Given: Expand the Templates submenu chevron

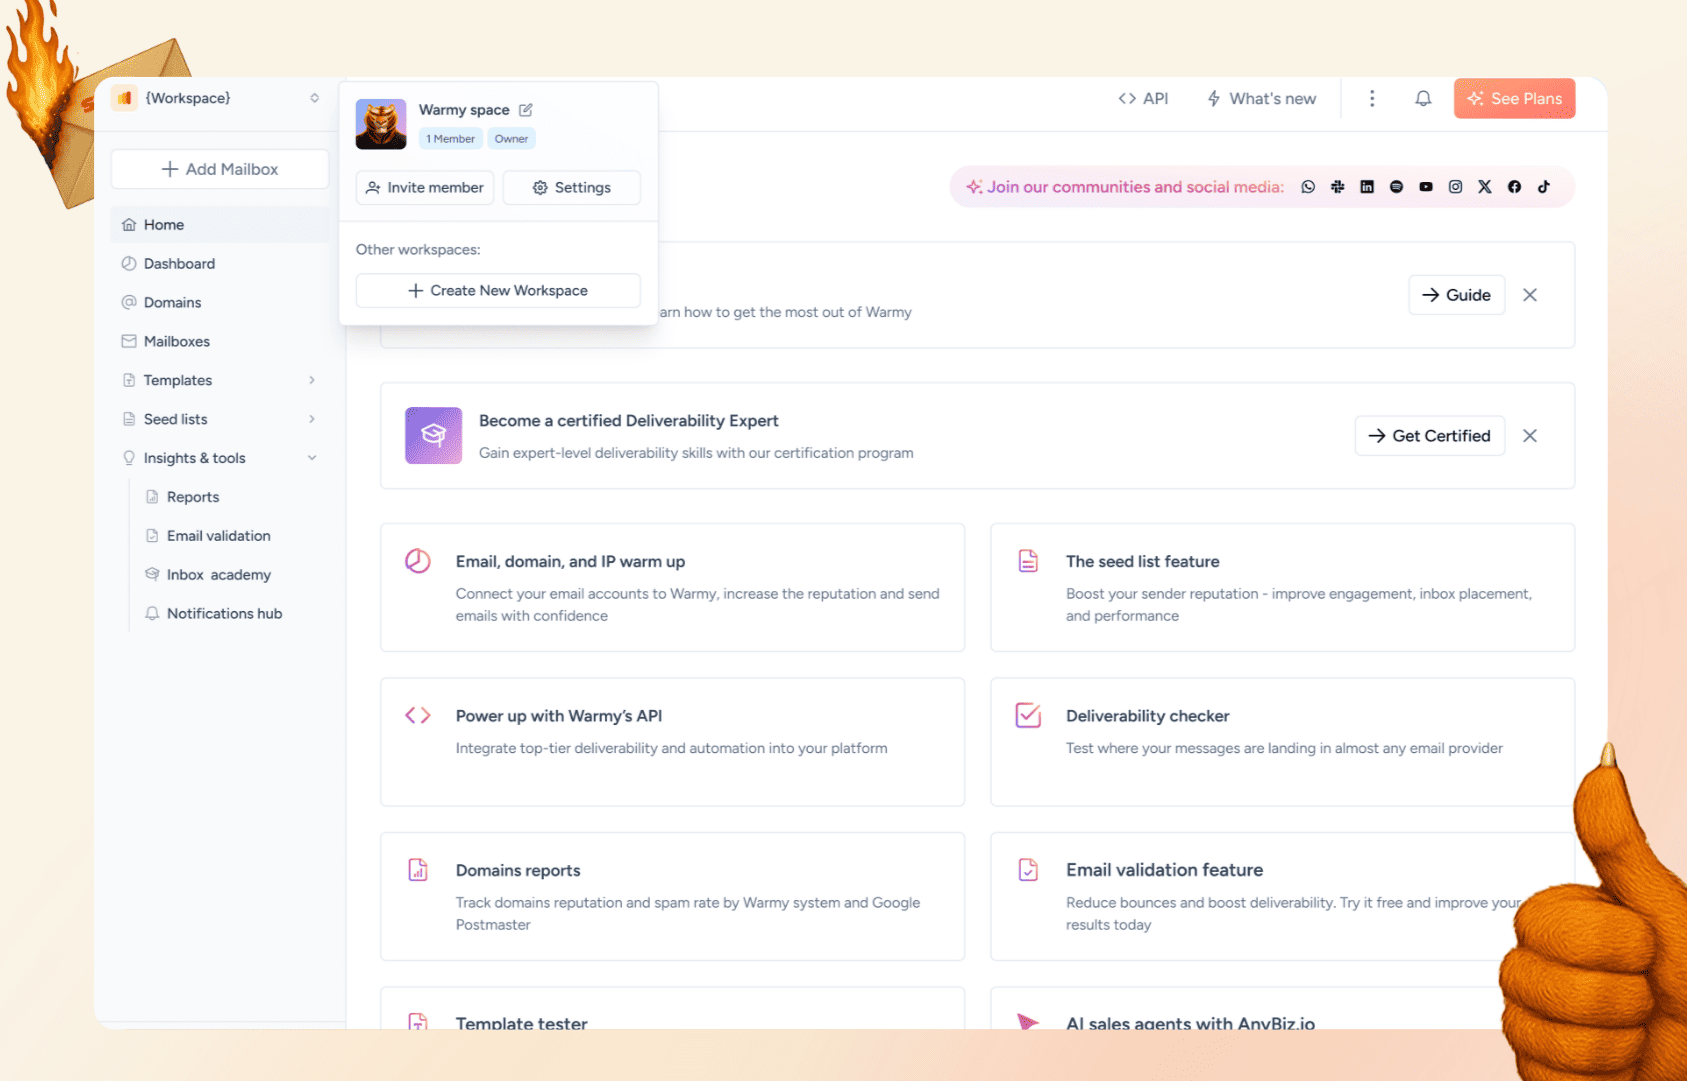Looking at the screenshot, I should (x=312, y=380).
